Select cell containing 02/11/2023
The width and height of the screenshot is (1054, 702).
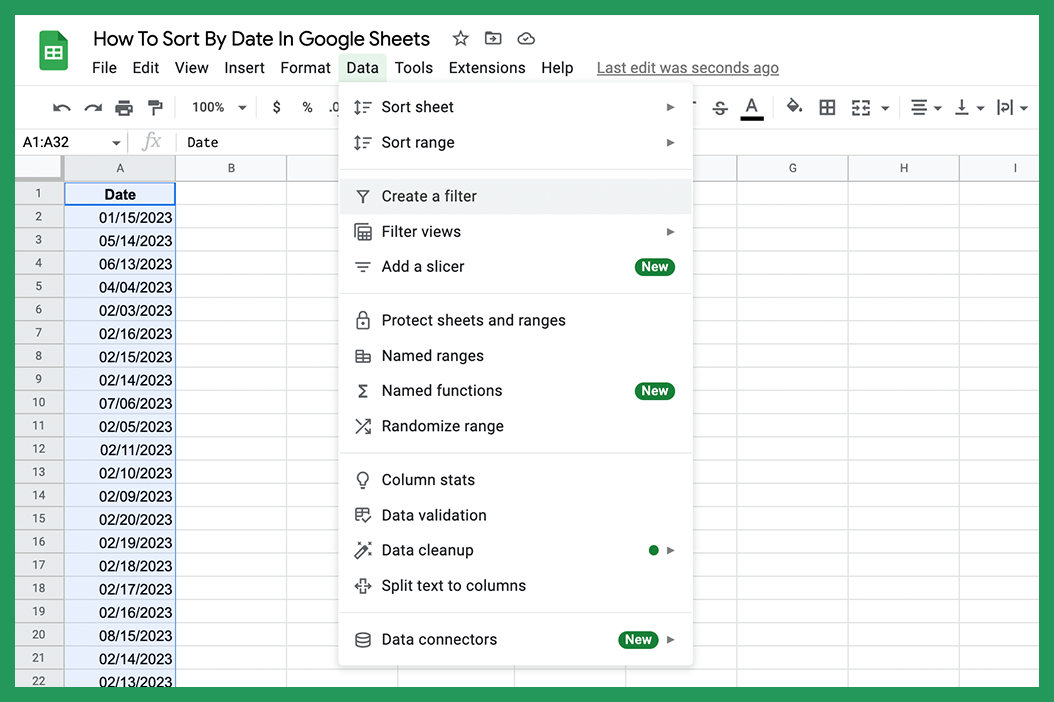(120, 449)
